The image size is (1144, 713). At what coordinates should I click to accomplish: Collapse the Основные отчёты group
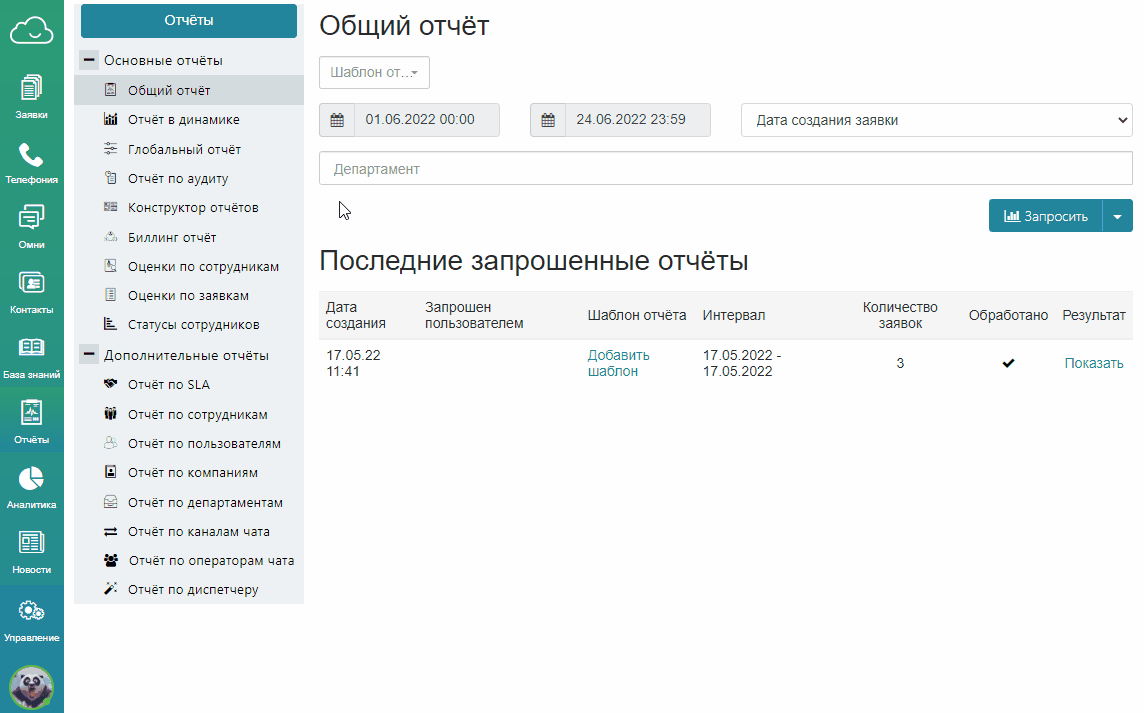(x=89, y=60)
